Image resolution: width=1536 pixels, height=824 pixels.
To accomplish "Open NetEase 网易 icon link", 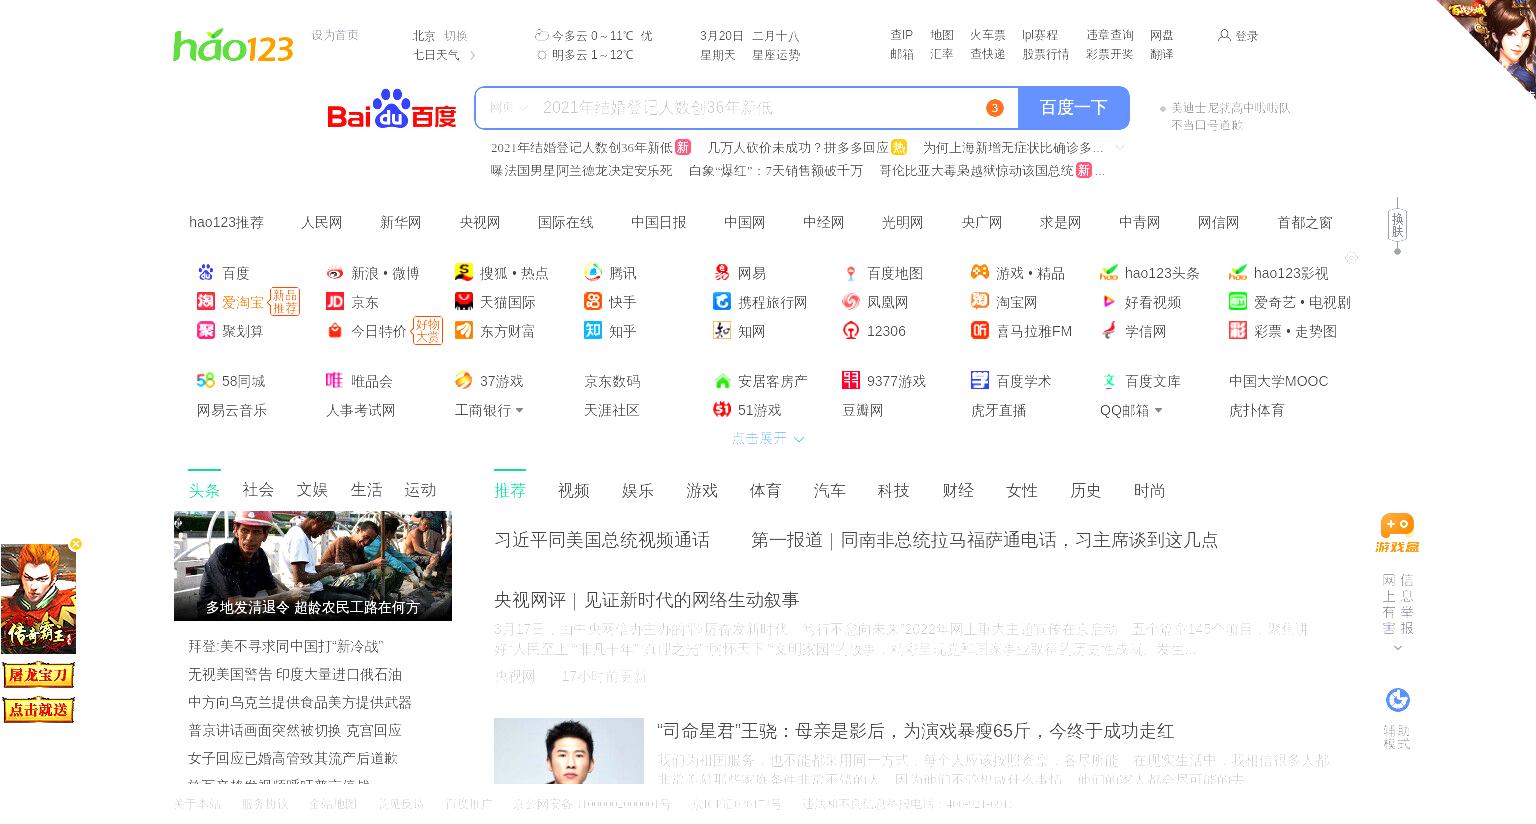I will (x=722, y=272).
